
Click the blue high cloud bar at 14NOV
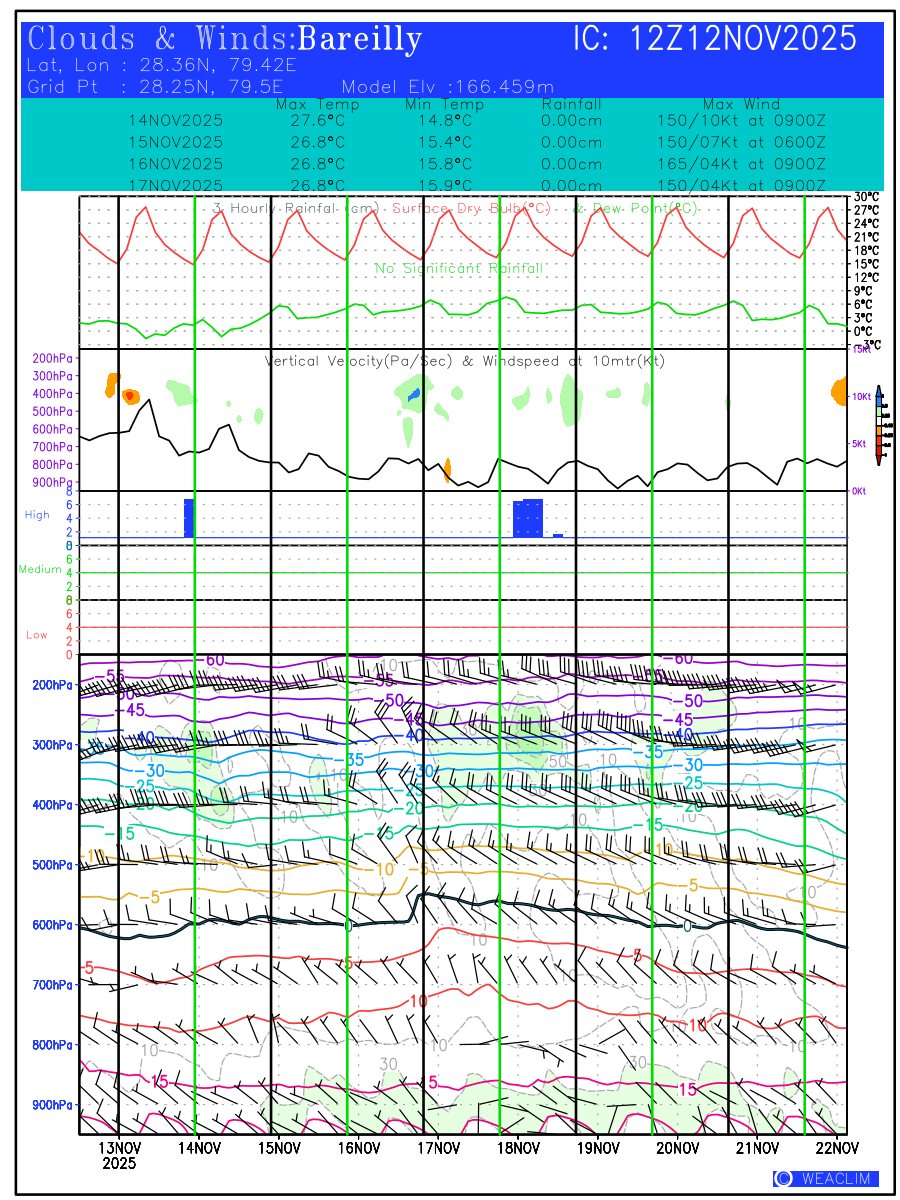pos(188,518)
